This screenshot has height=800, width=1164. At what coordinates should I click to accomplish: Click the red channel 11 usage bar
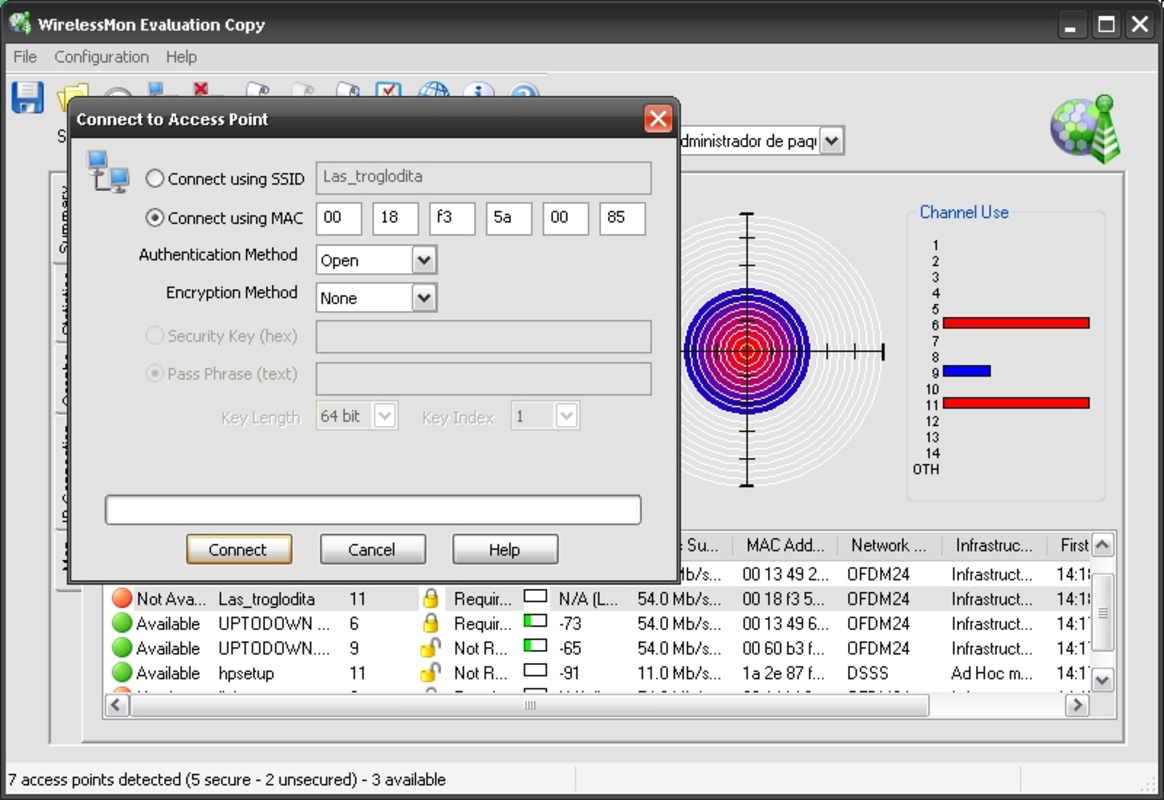(x=1016, y=403)
